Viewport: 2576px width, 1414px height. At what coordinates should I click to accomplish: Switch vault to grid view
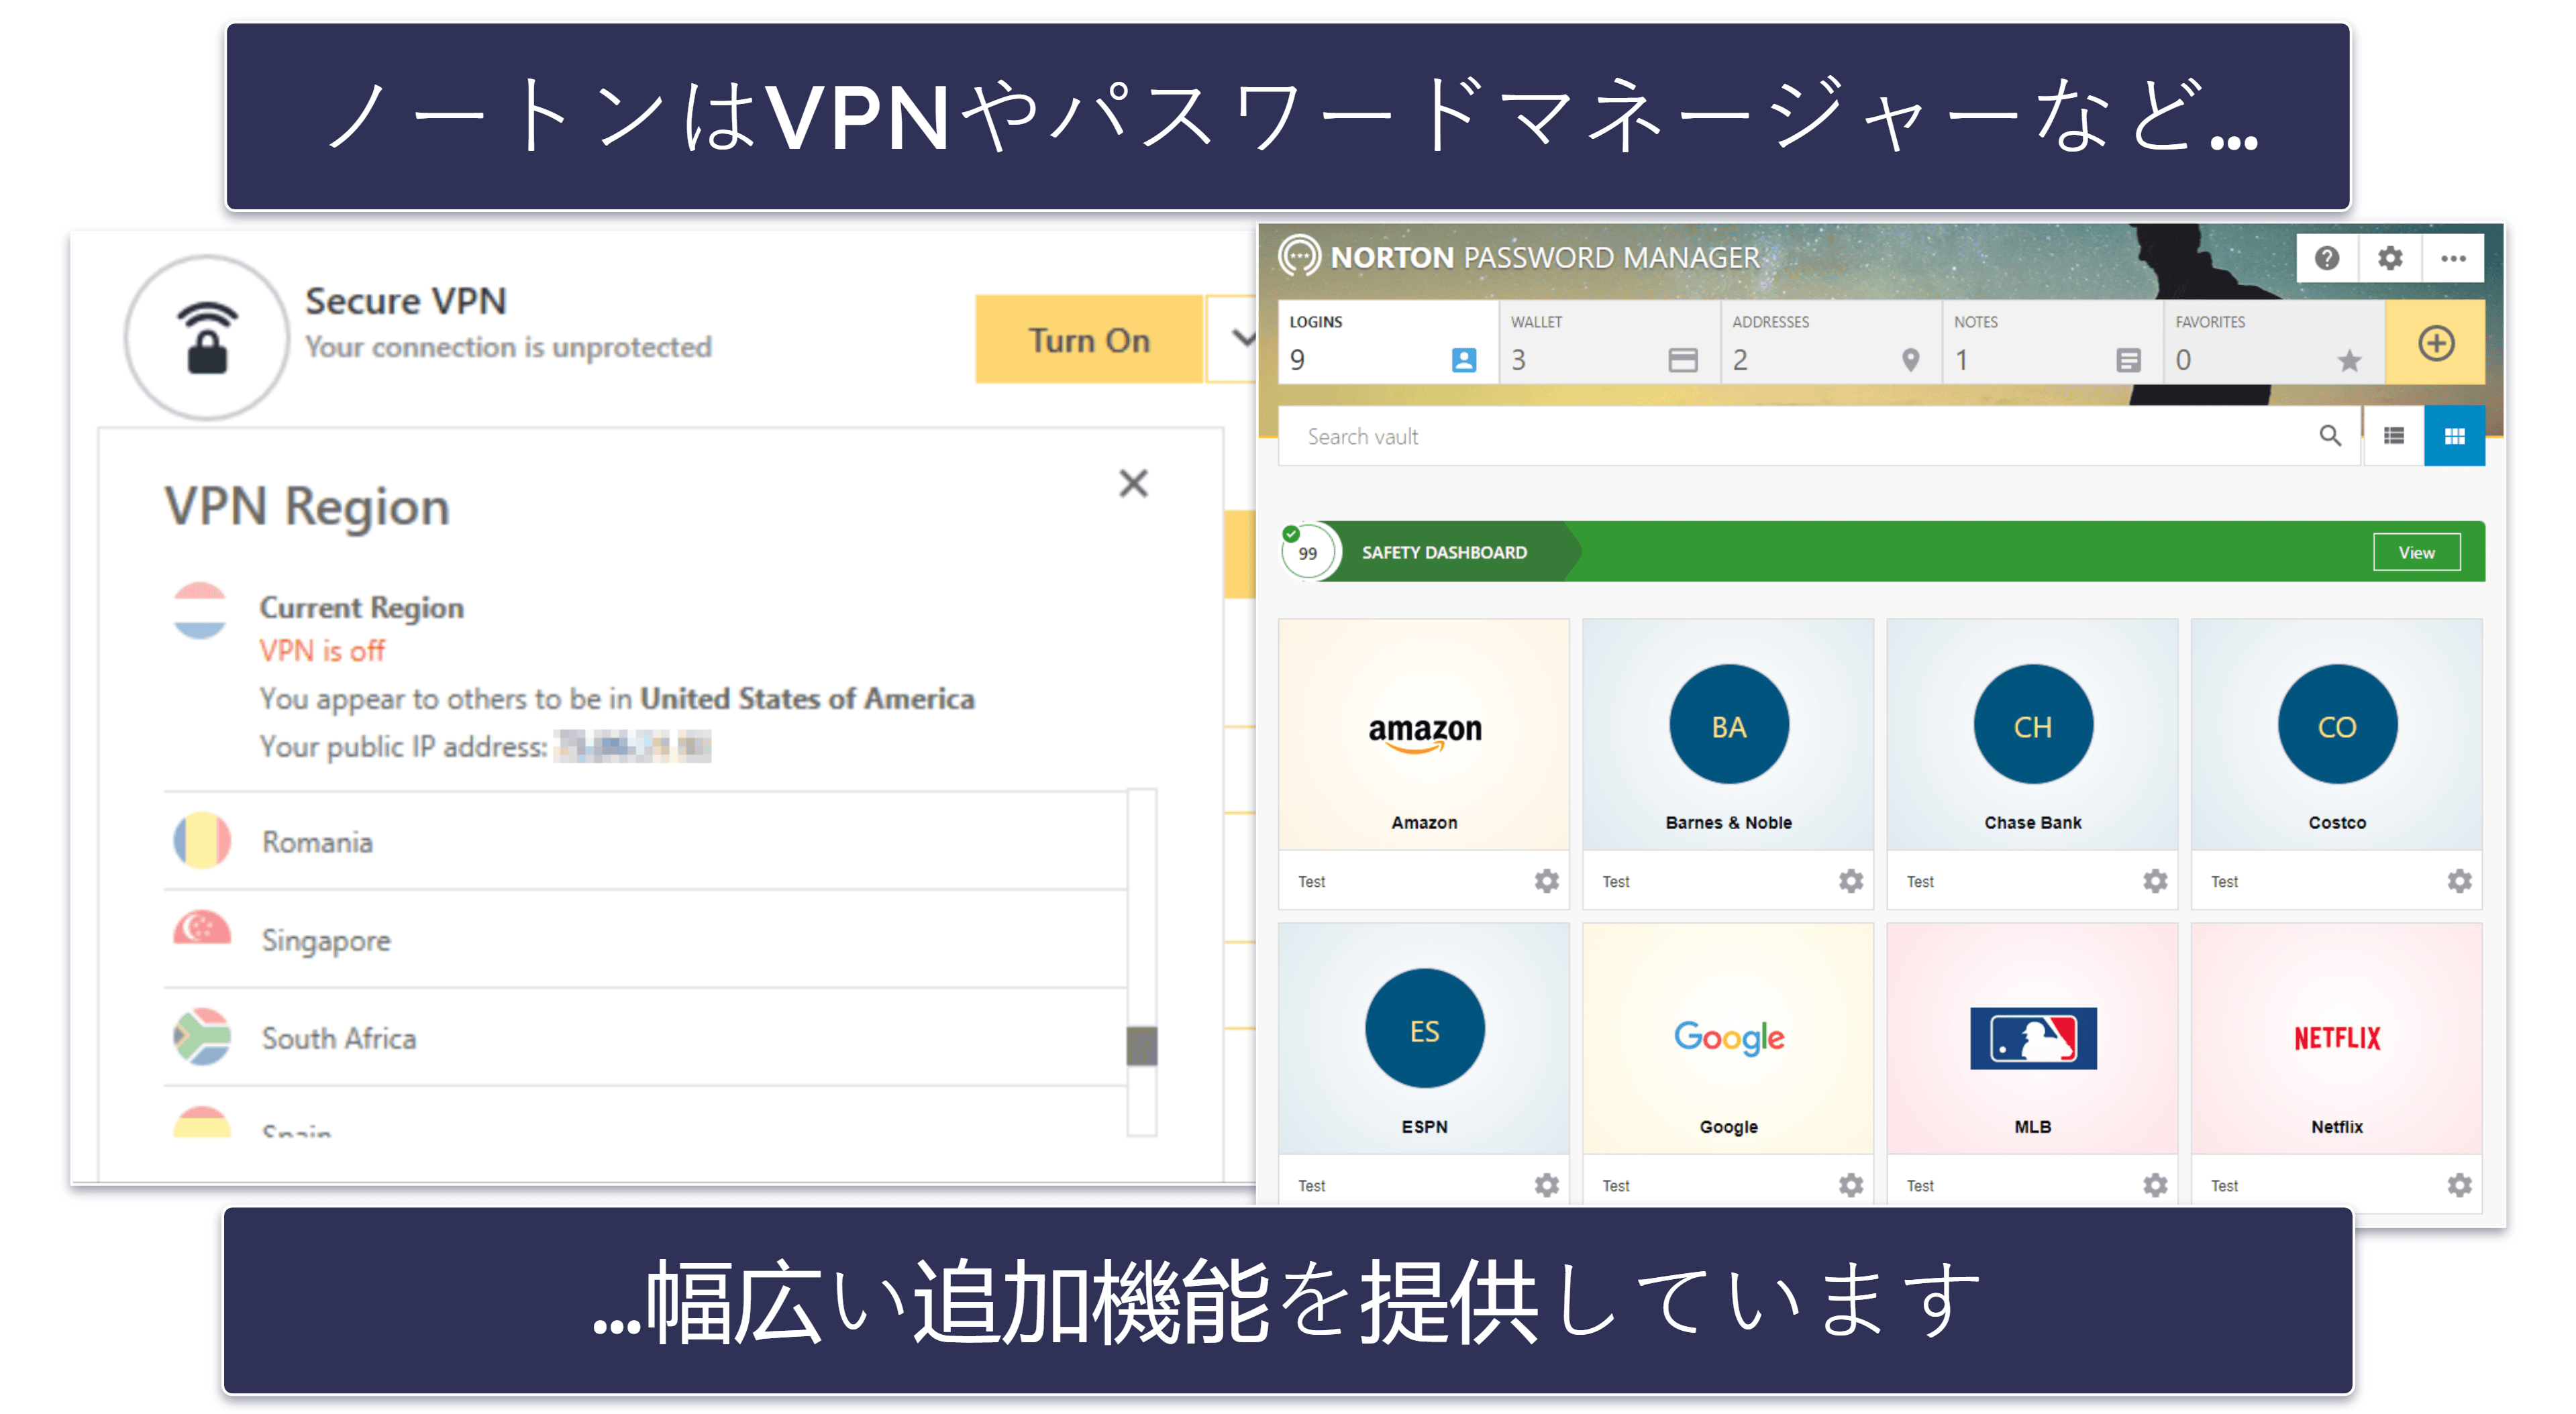(2455, 436)
